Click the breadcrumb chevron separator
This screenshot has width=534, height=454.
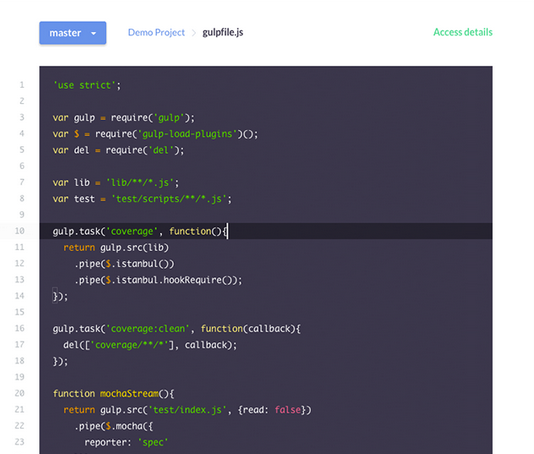pyautogui.click(x=194, y=33)
